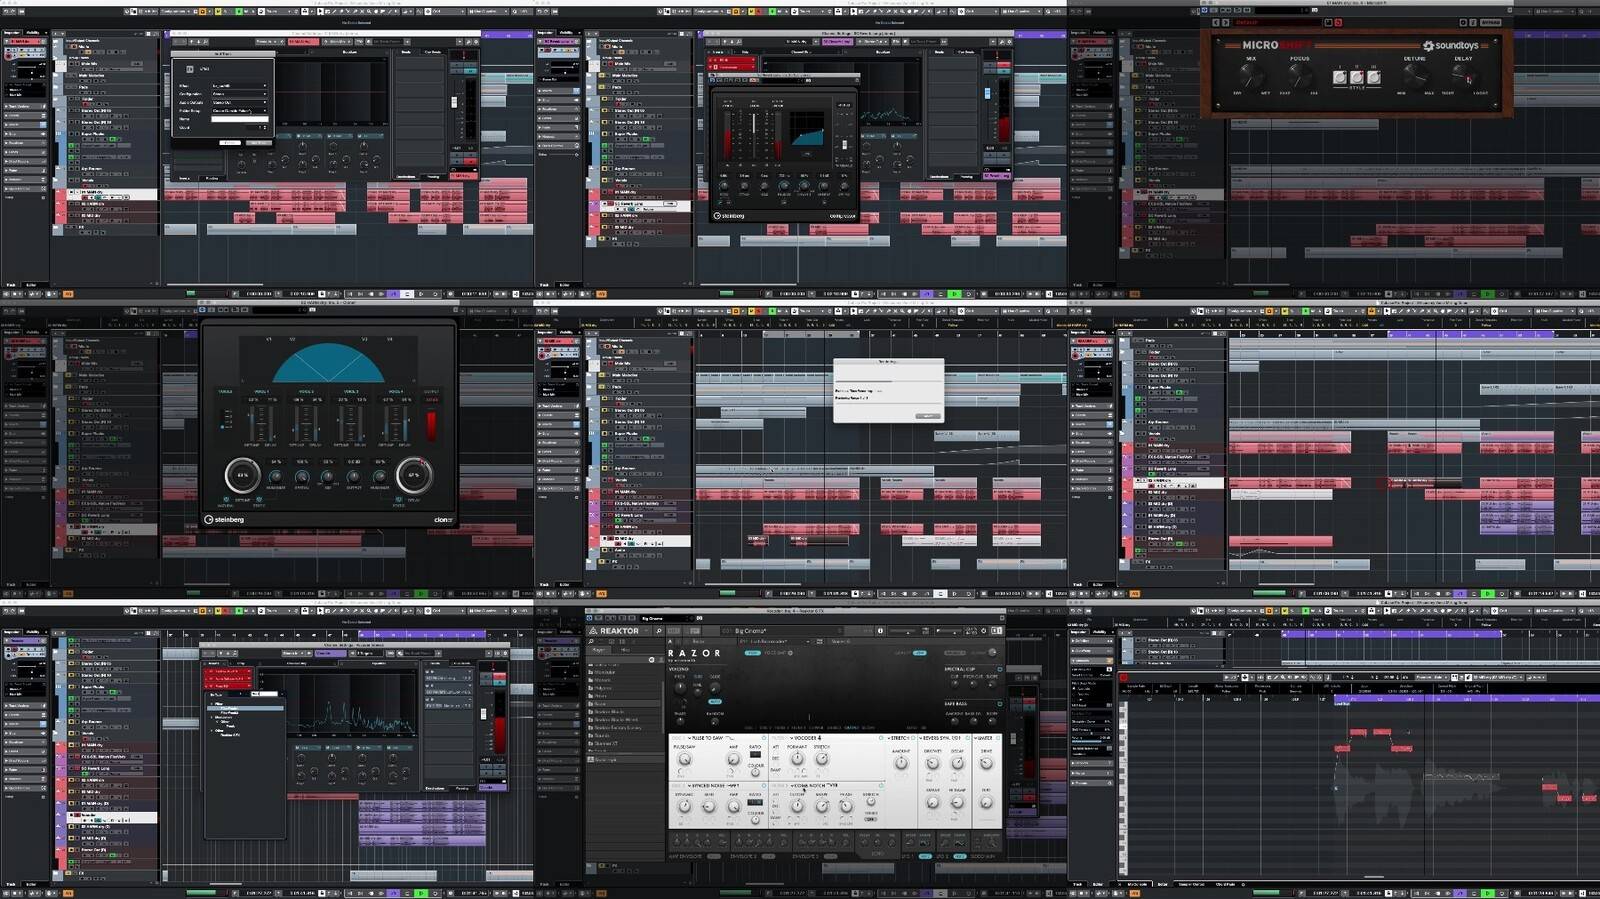
Task: Open the Stretch module type dropdown in Razor
Action: [x=898, y=738]
